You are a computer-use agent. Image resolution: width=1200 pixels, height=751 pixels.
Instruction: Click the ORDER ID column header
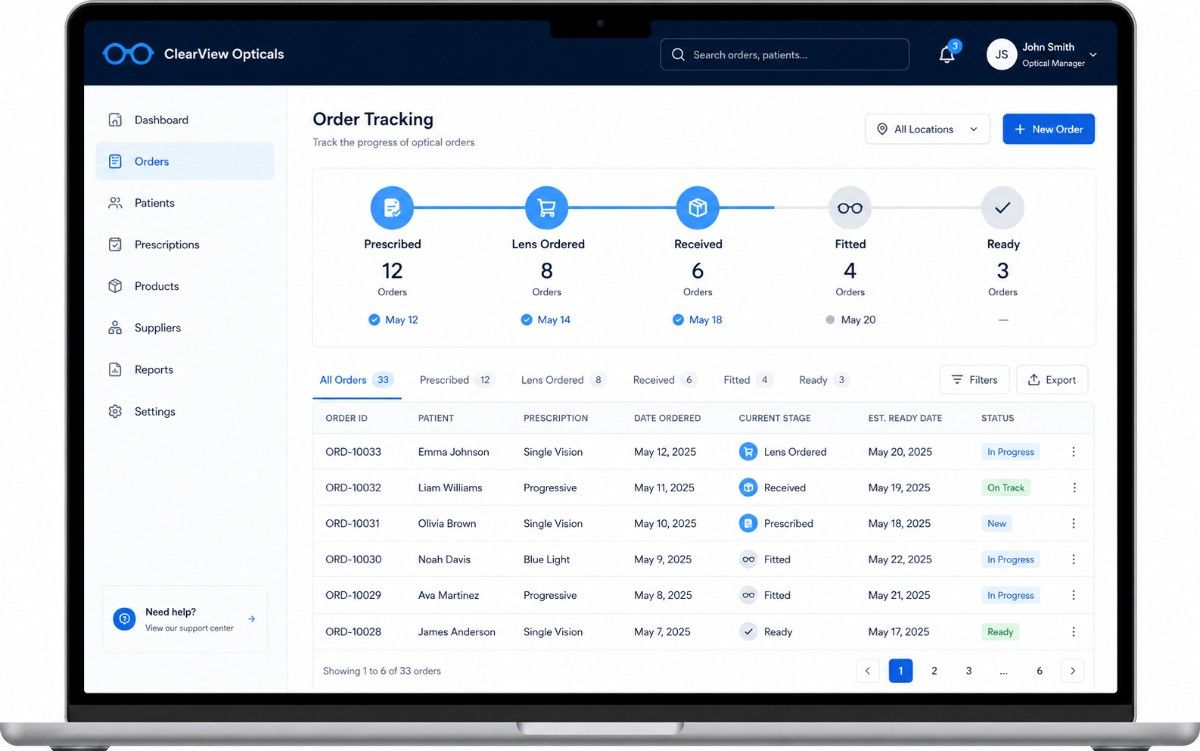click(x=346, y=418)
